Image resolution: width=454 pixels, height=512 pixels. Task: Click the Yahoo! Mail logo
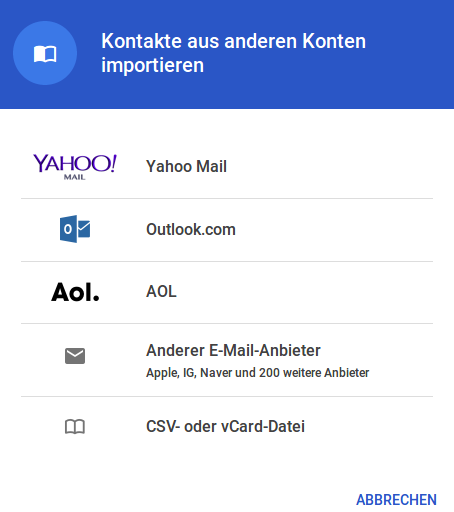tap(75, 167)
